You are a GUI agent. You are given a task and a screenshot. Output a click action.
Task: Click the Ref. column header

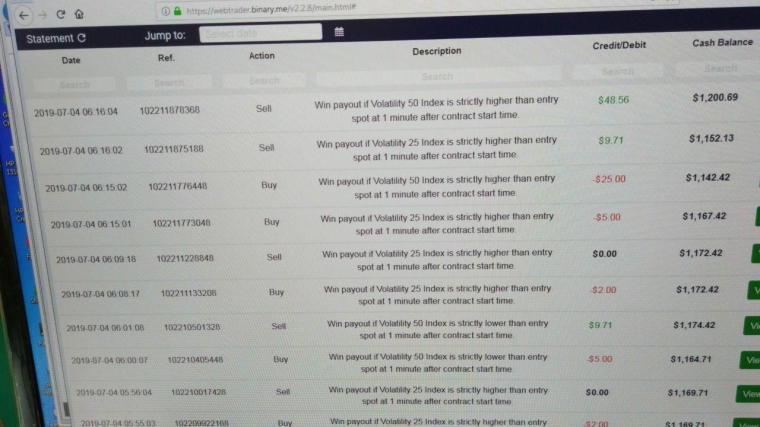166,57
